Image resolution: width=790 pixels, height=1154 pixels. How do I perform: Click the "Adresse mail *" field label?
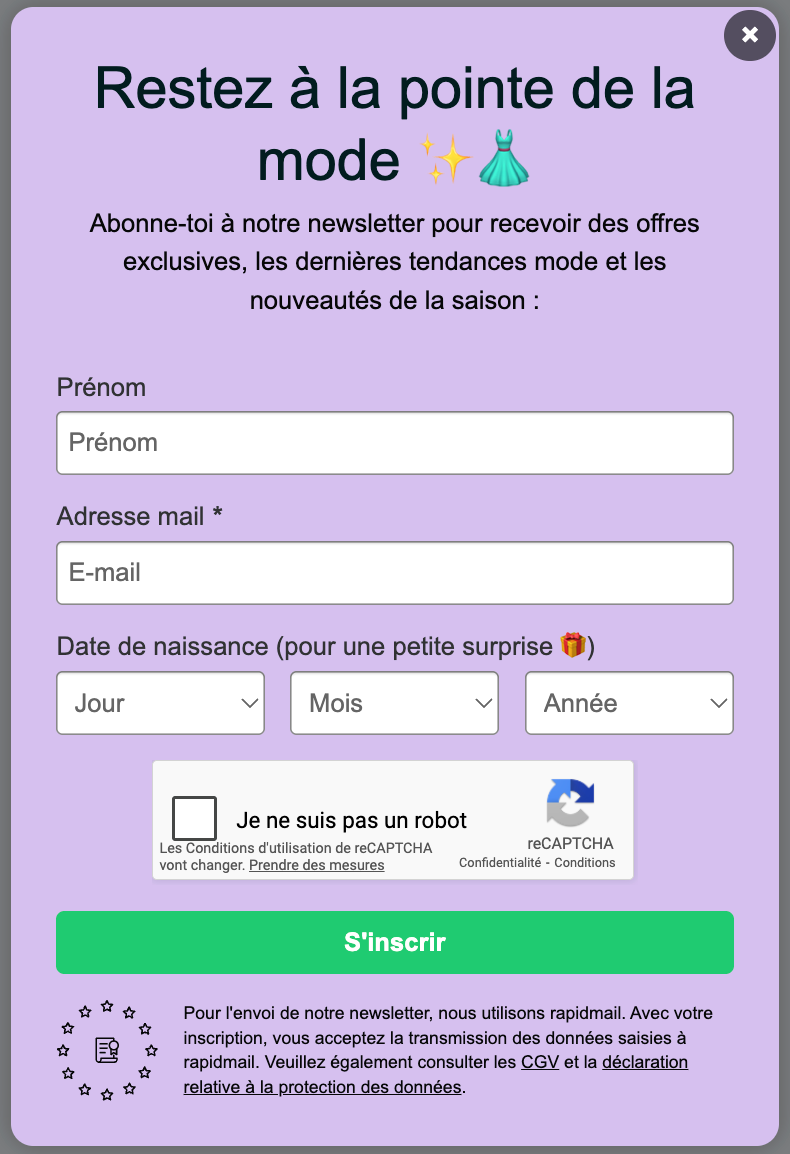coord(140,517)
